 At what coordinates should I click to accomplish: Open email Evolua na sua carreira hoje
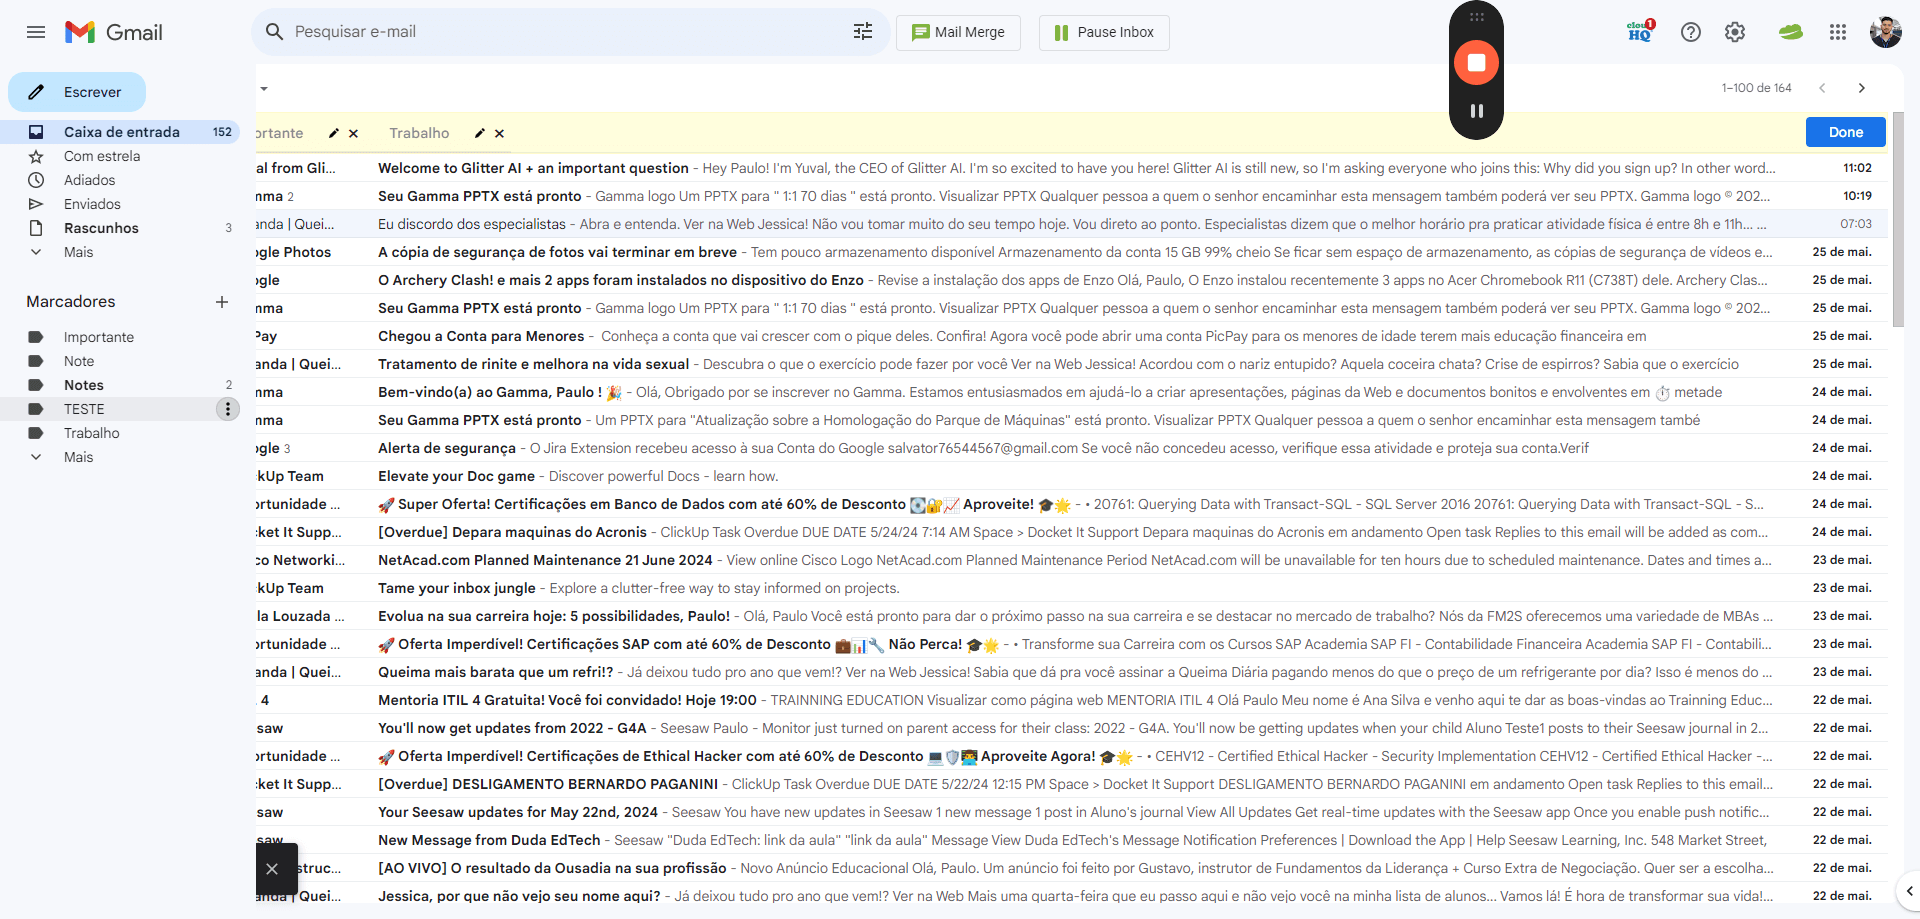point(1072,616)
